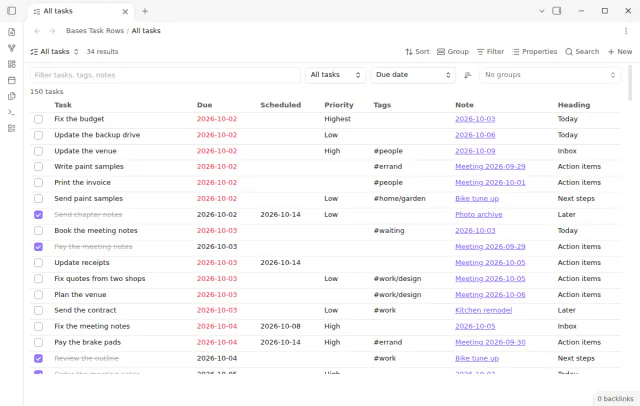The image size is (640, 406).
Task: Click the Heading column header
Action: coord(574,105)
